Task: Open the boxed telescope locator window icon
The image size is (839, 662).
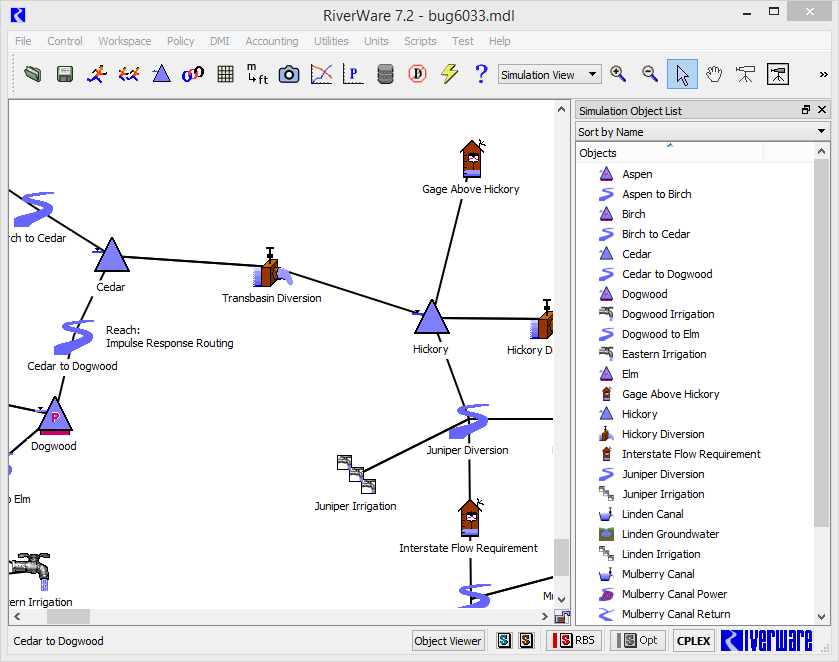Action: click(x=777, y=74)
